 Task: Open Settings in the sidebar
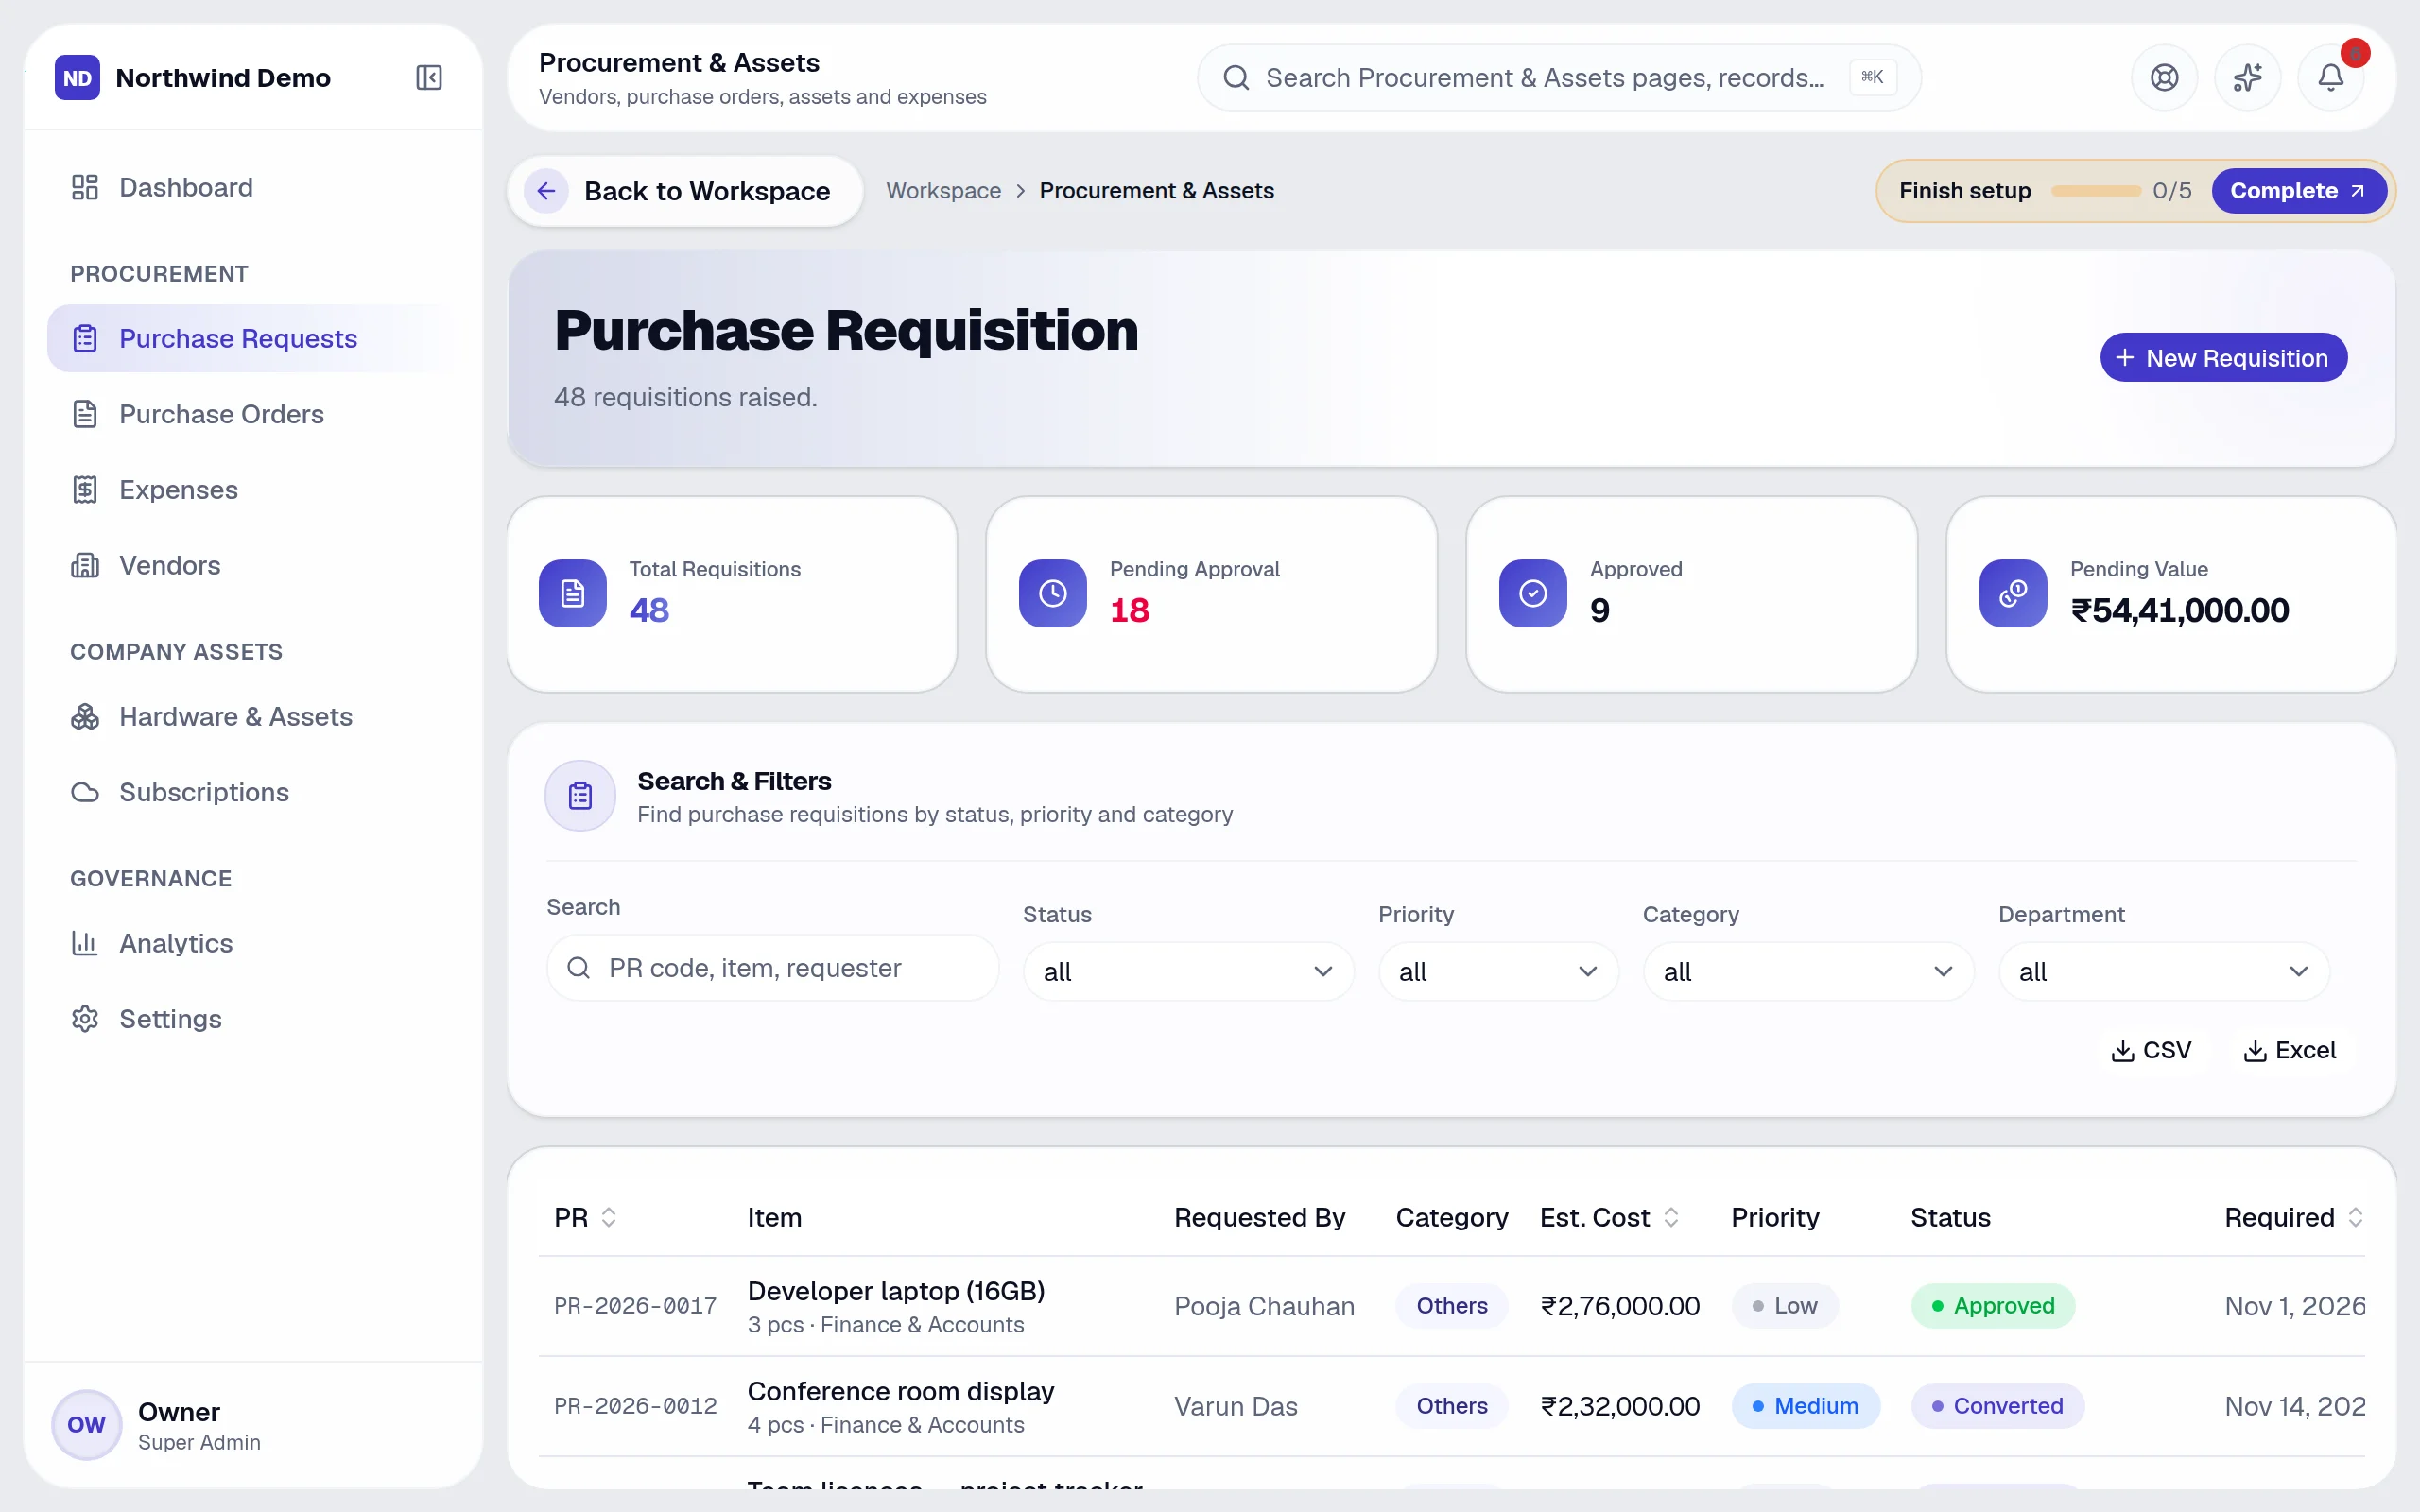(x=252, y=1018)
